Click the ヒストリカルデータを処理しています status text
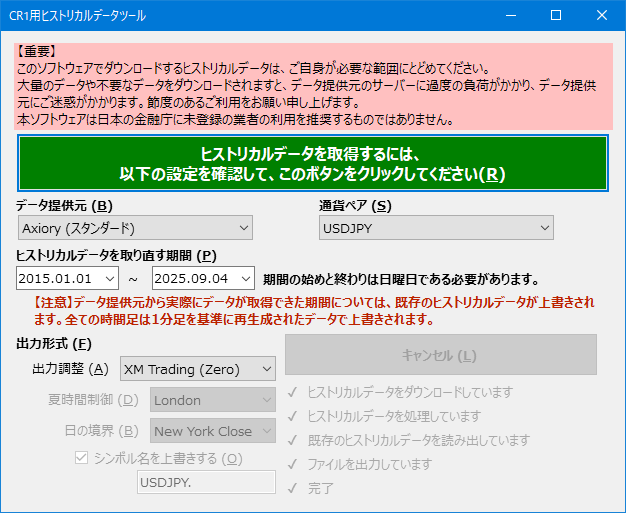The width and height of the screenshot is (626, 513). pos(394,416)
